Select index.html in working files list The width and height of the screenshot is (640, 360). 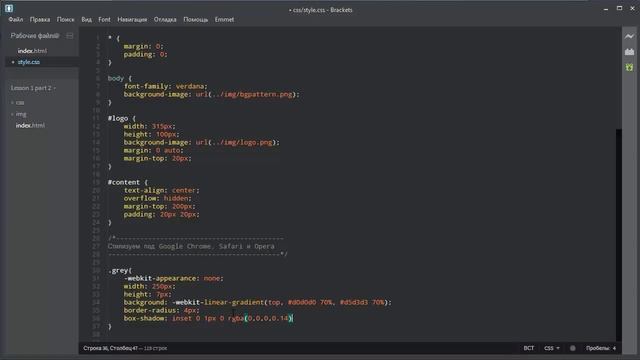(32, 51)
